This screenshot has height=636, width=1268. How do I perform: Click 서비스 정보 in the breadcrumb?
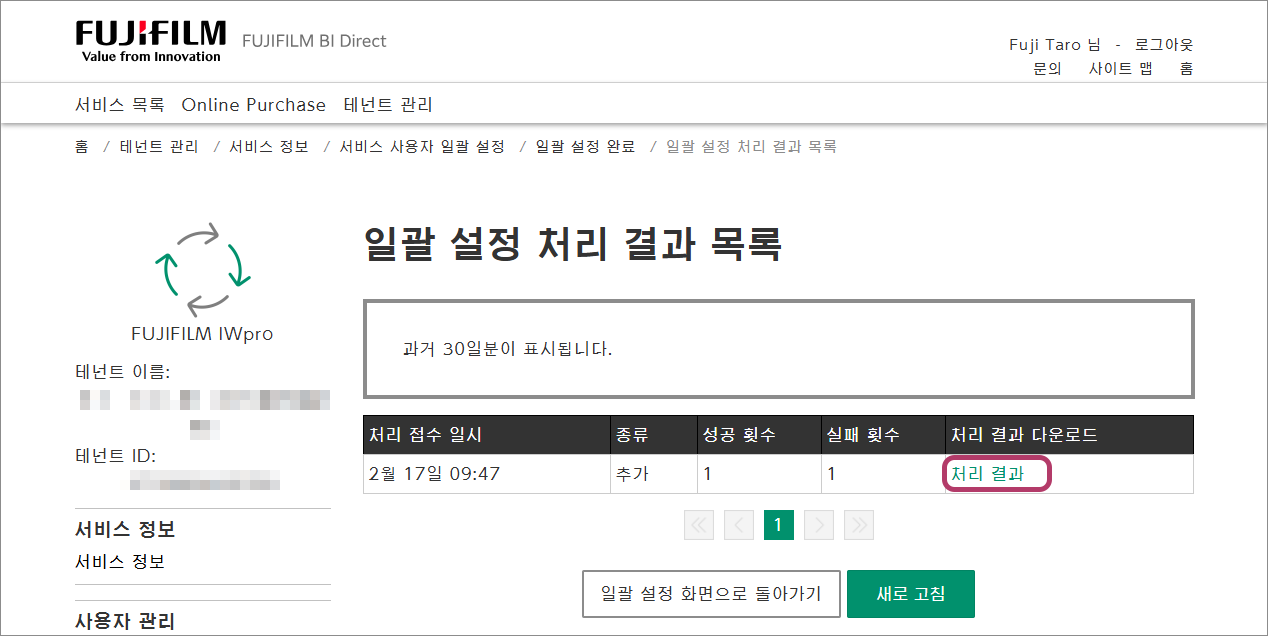269,147
